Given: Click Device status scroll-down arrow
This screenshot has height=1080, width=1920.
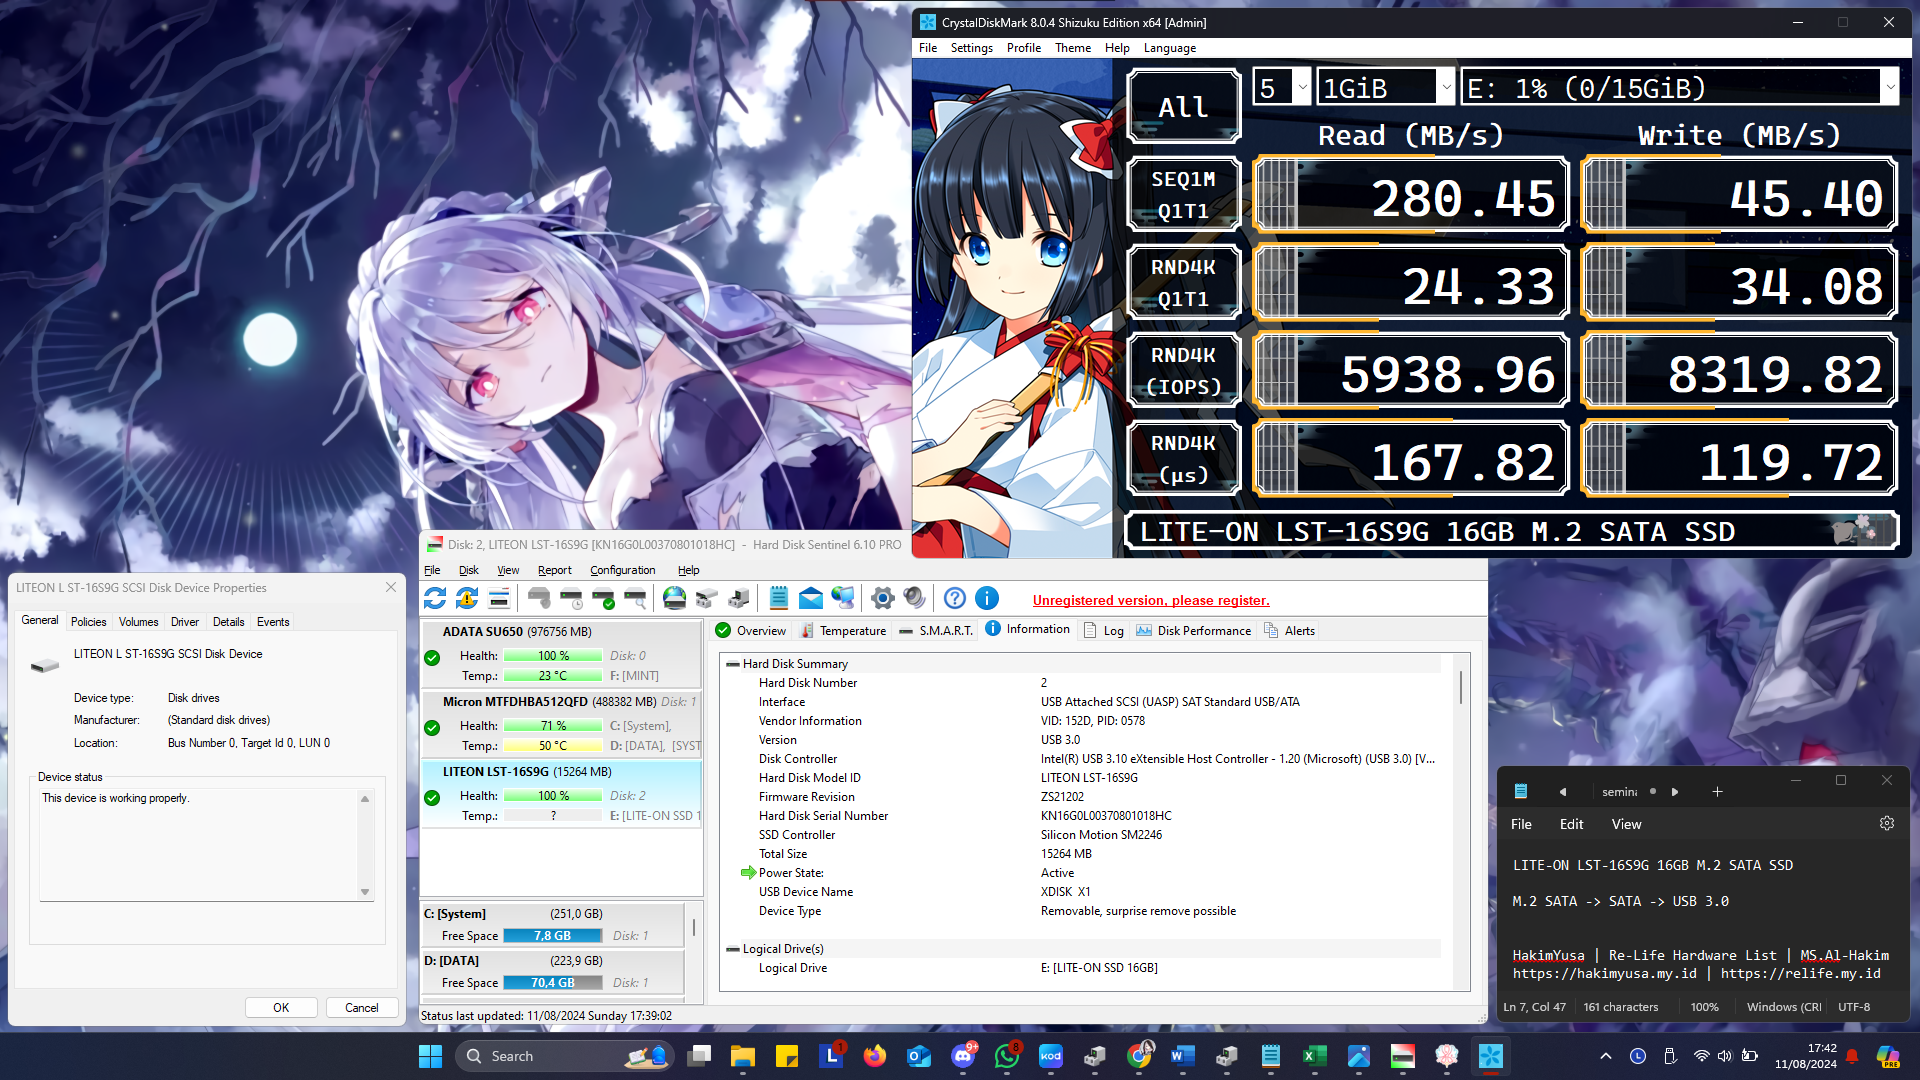Looking at the screenshot, I should pyautogui.click(x=365, y=892).
